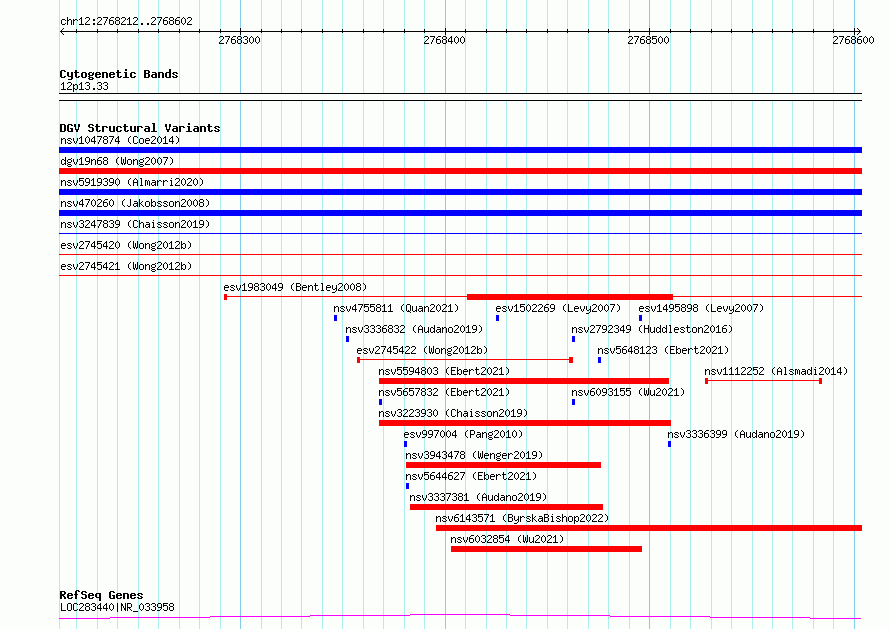Click the small blue marker under nsv4755811

[x=335, y=318]
